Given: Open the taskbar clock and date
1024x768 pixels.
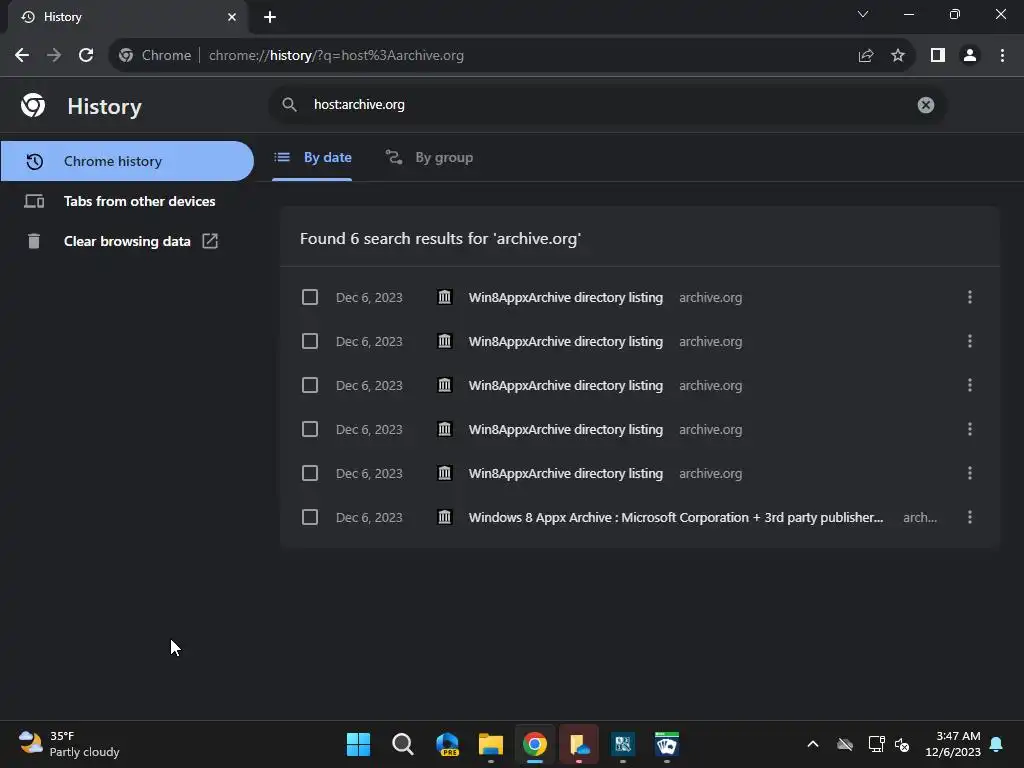Looking at the screenshot, I should pos(953,744).
